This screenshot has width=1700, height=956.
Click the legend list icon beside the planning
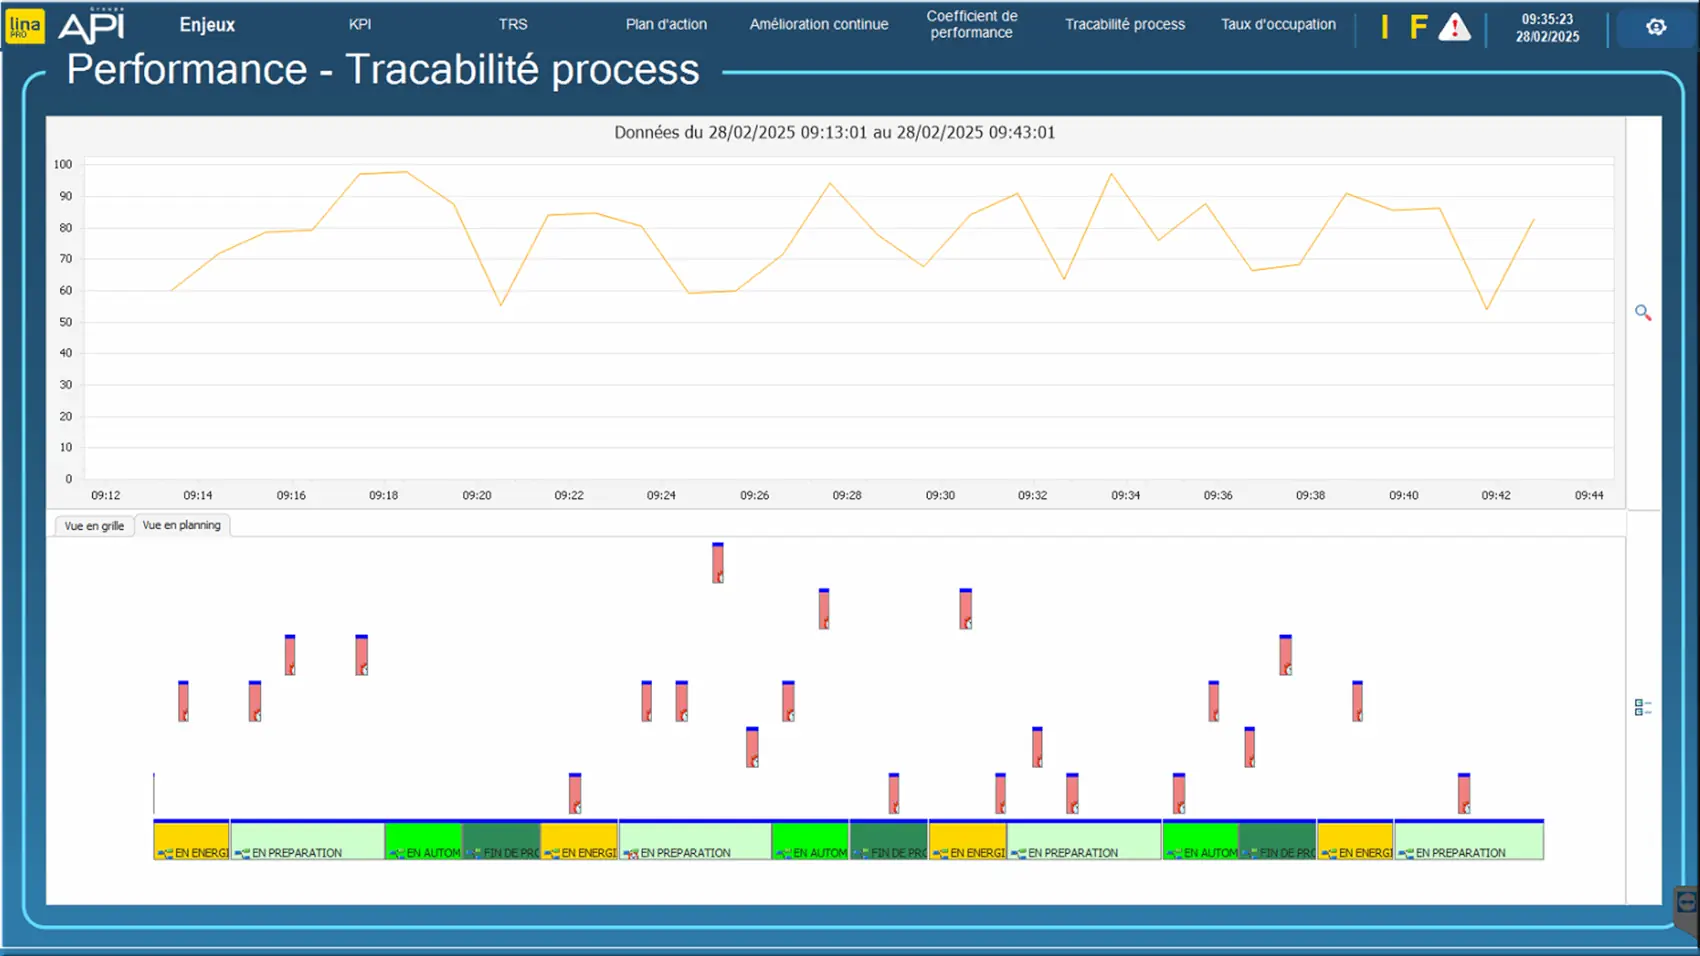[1642, 708]
